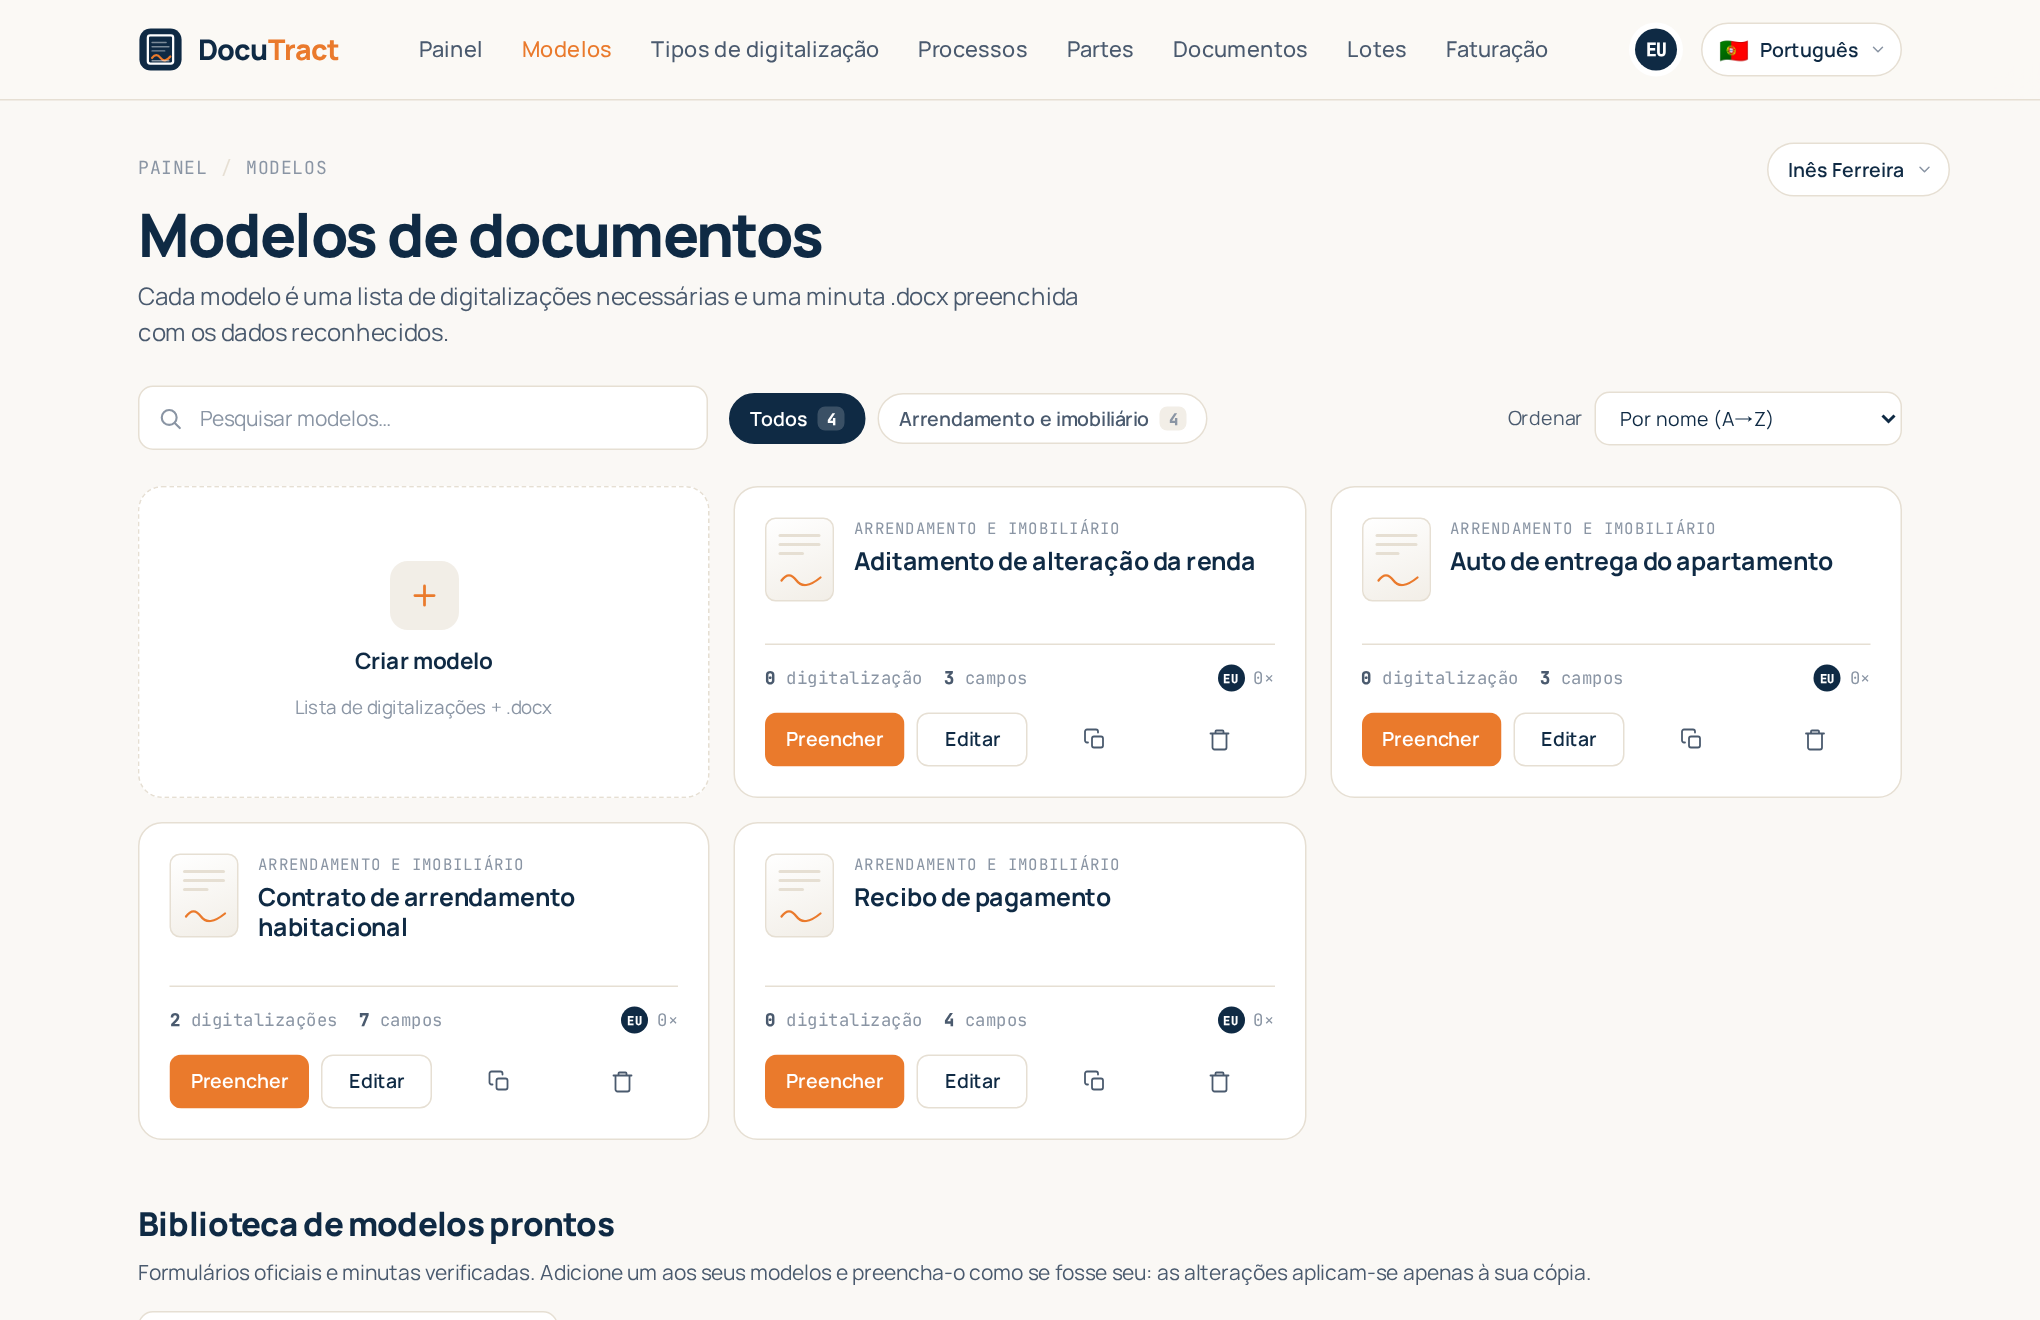Image resolution: width=2040 pixels, height=1320 pixels.
Task: Go to Tipos de digitalização menu
Action: [x=764, y=49]
